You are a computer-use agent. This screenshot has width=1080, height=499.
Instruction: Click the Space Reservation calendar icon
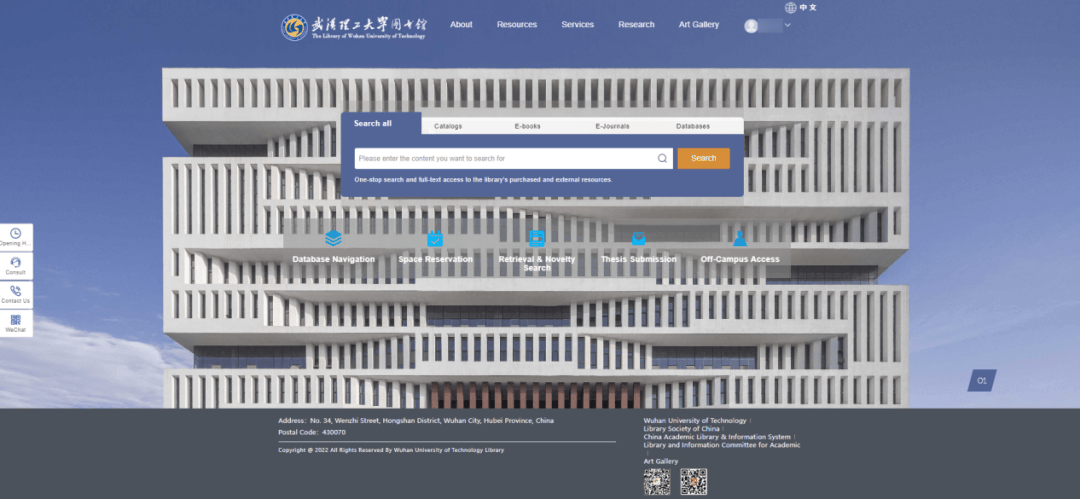click(435, 238)
